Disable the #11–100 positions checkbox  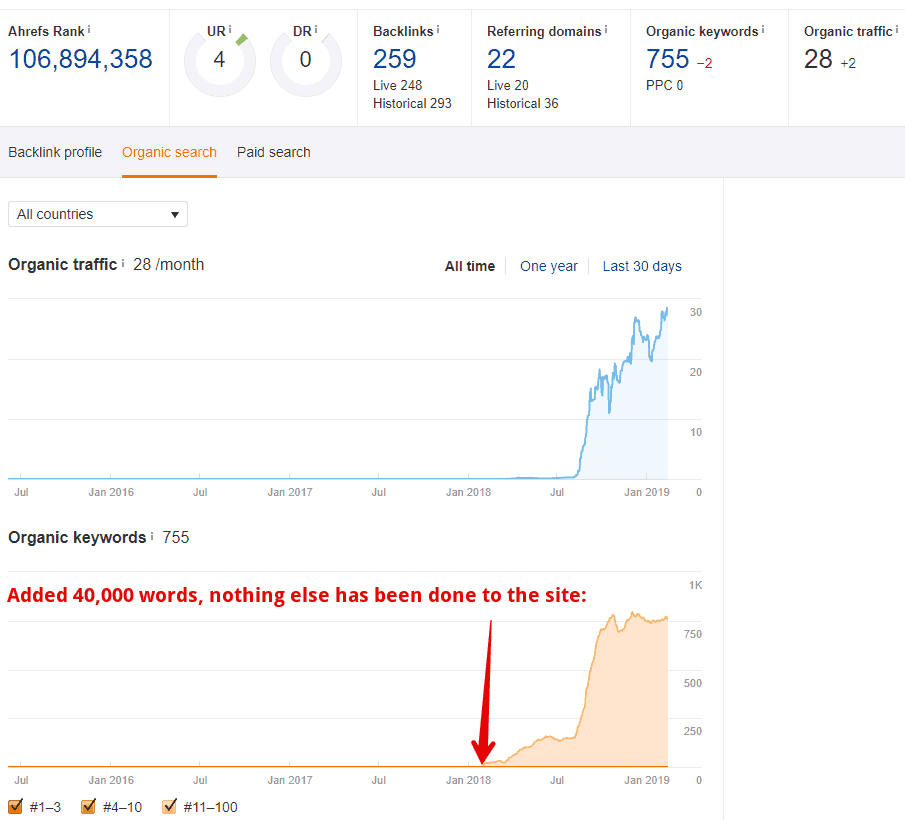pyautogui.click(x=168, y=807)
